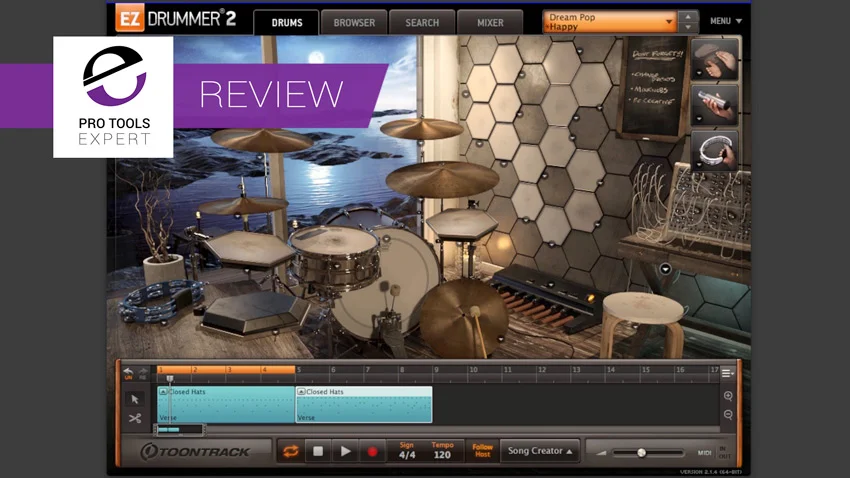Hit the left hexagonal drum pad
850x478 pixels.
click(249, 249)
